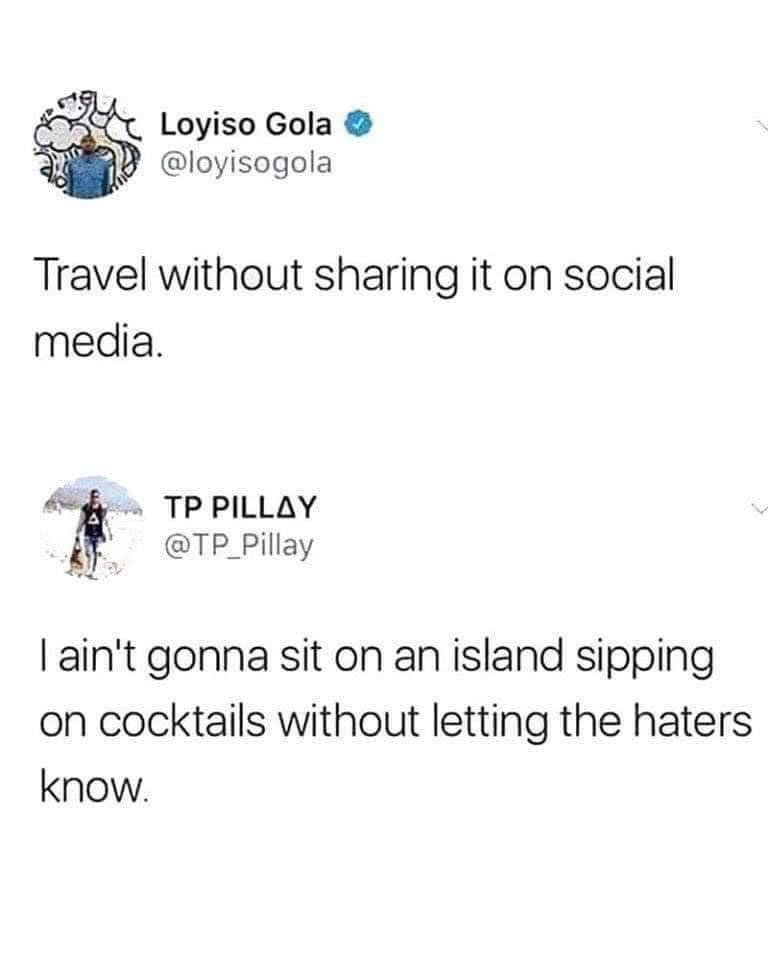Click the blue verified badge
This screenshot has width=768, height=960.
360,124
